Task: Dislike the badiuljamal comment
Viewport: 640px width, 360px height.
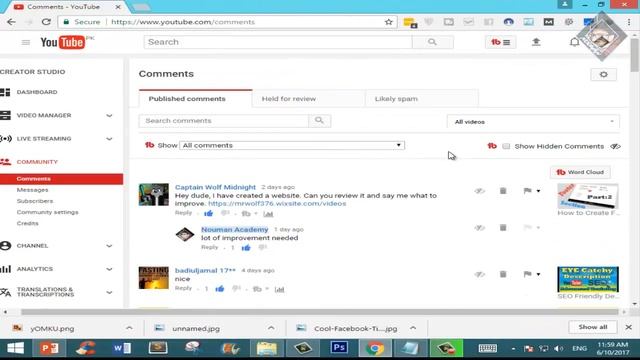Action: (x=236, y=289)
